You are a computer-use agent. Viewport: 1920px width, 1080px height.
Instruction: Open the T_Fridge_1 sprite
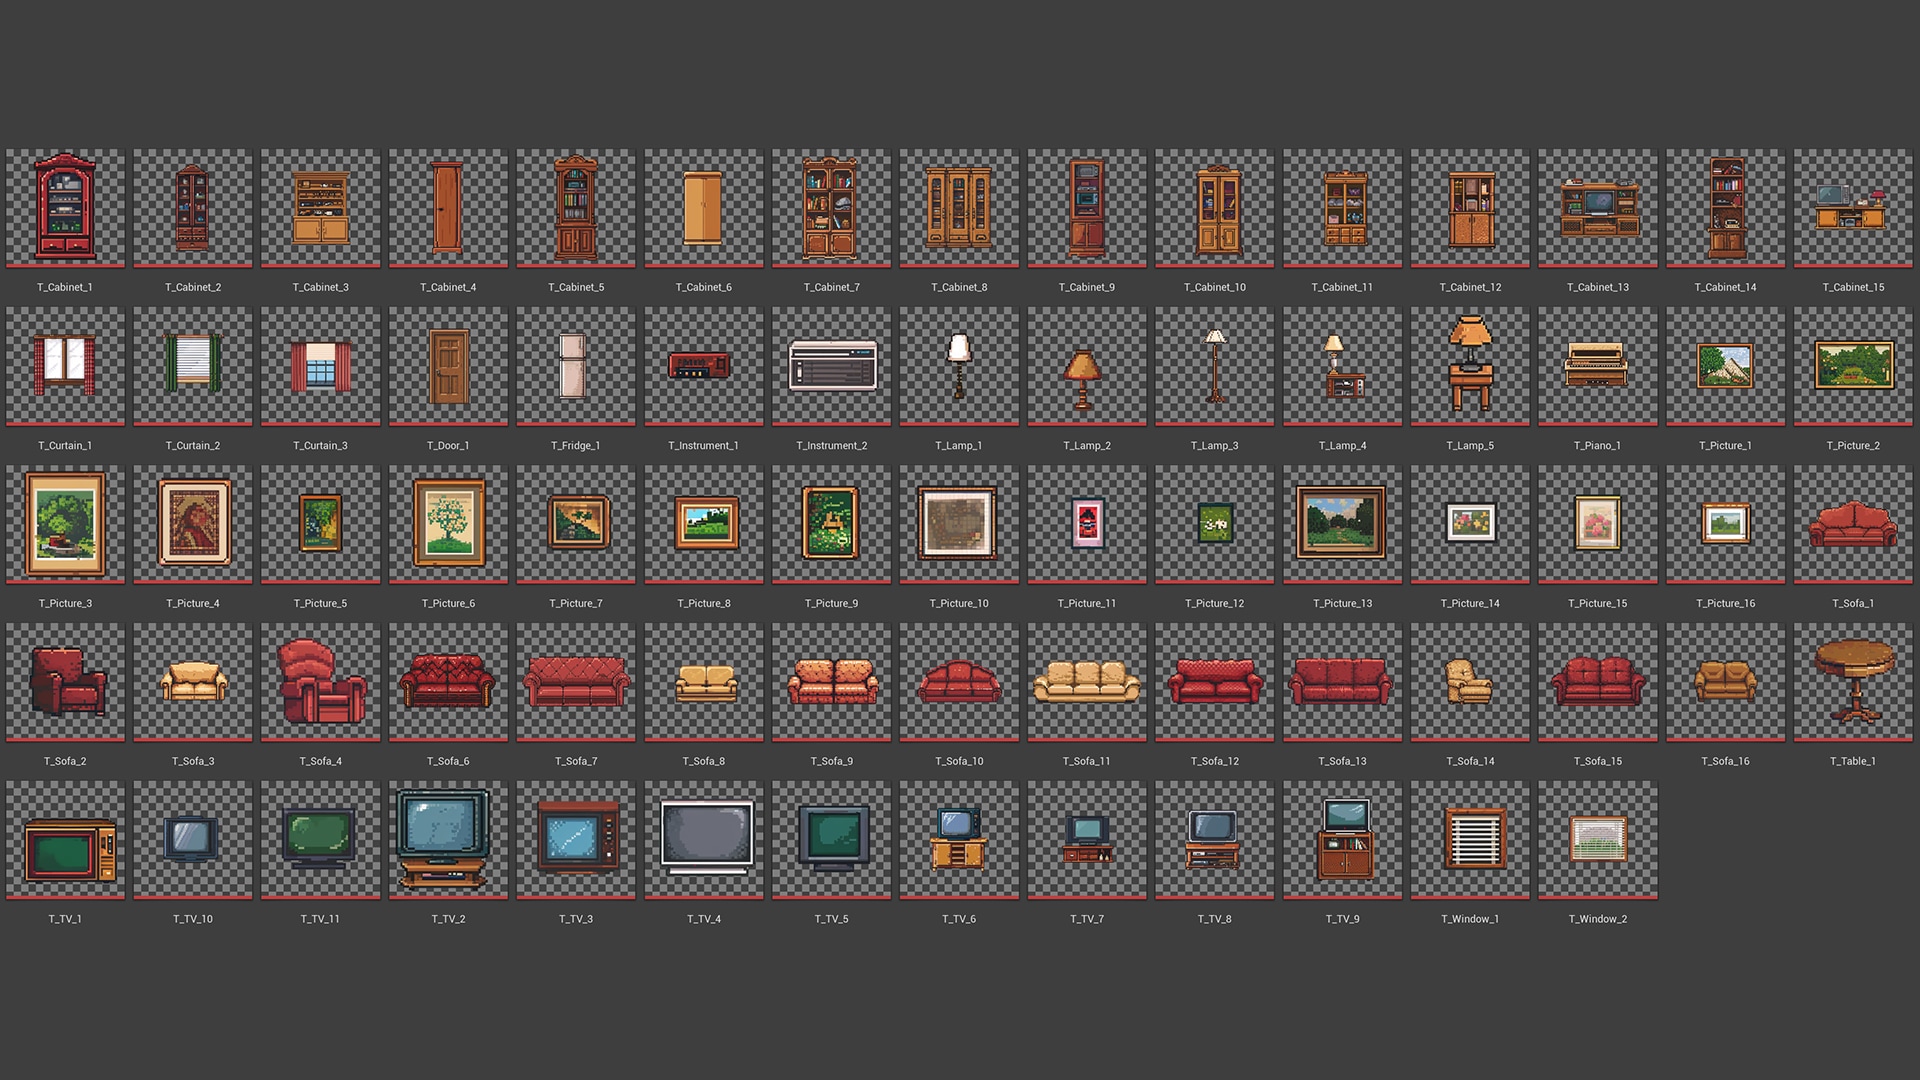coord(575,365)
